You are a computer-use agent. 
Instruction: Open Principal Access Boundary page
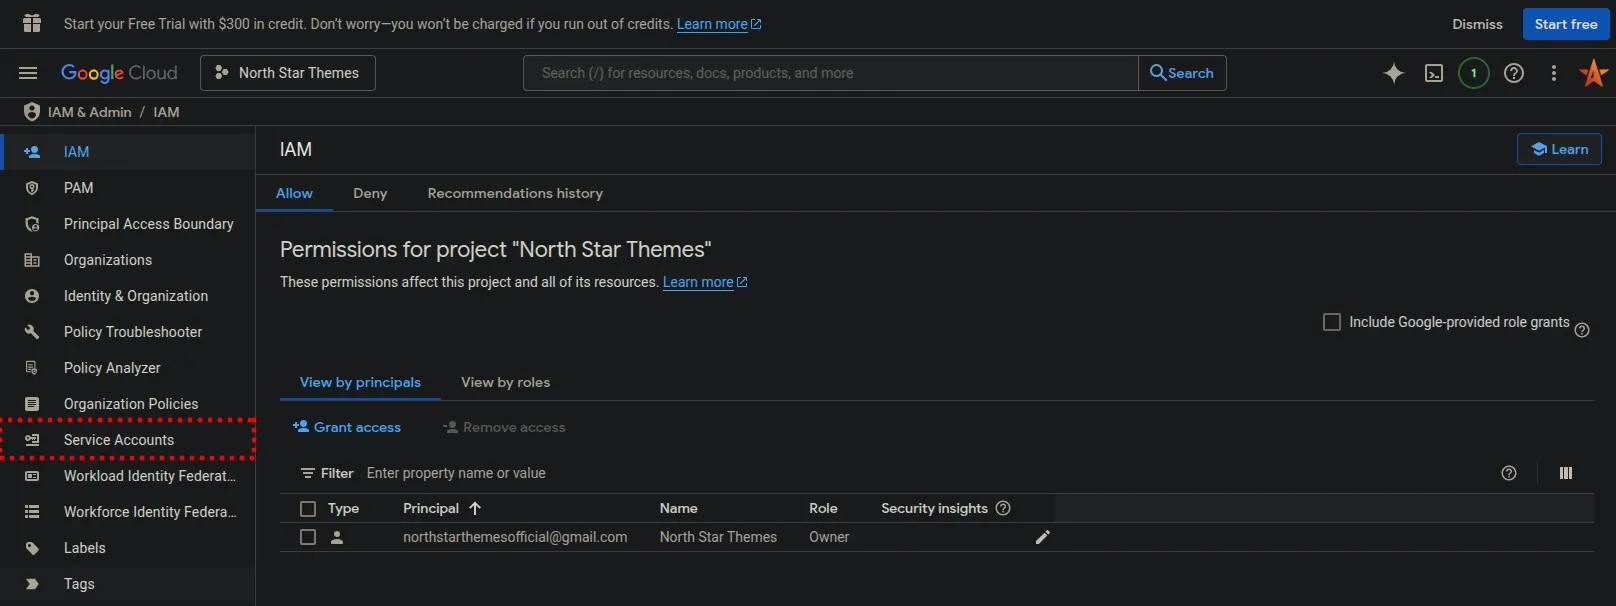[127, 224]
